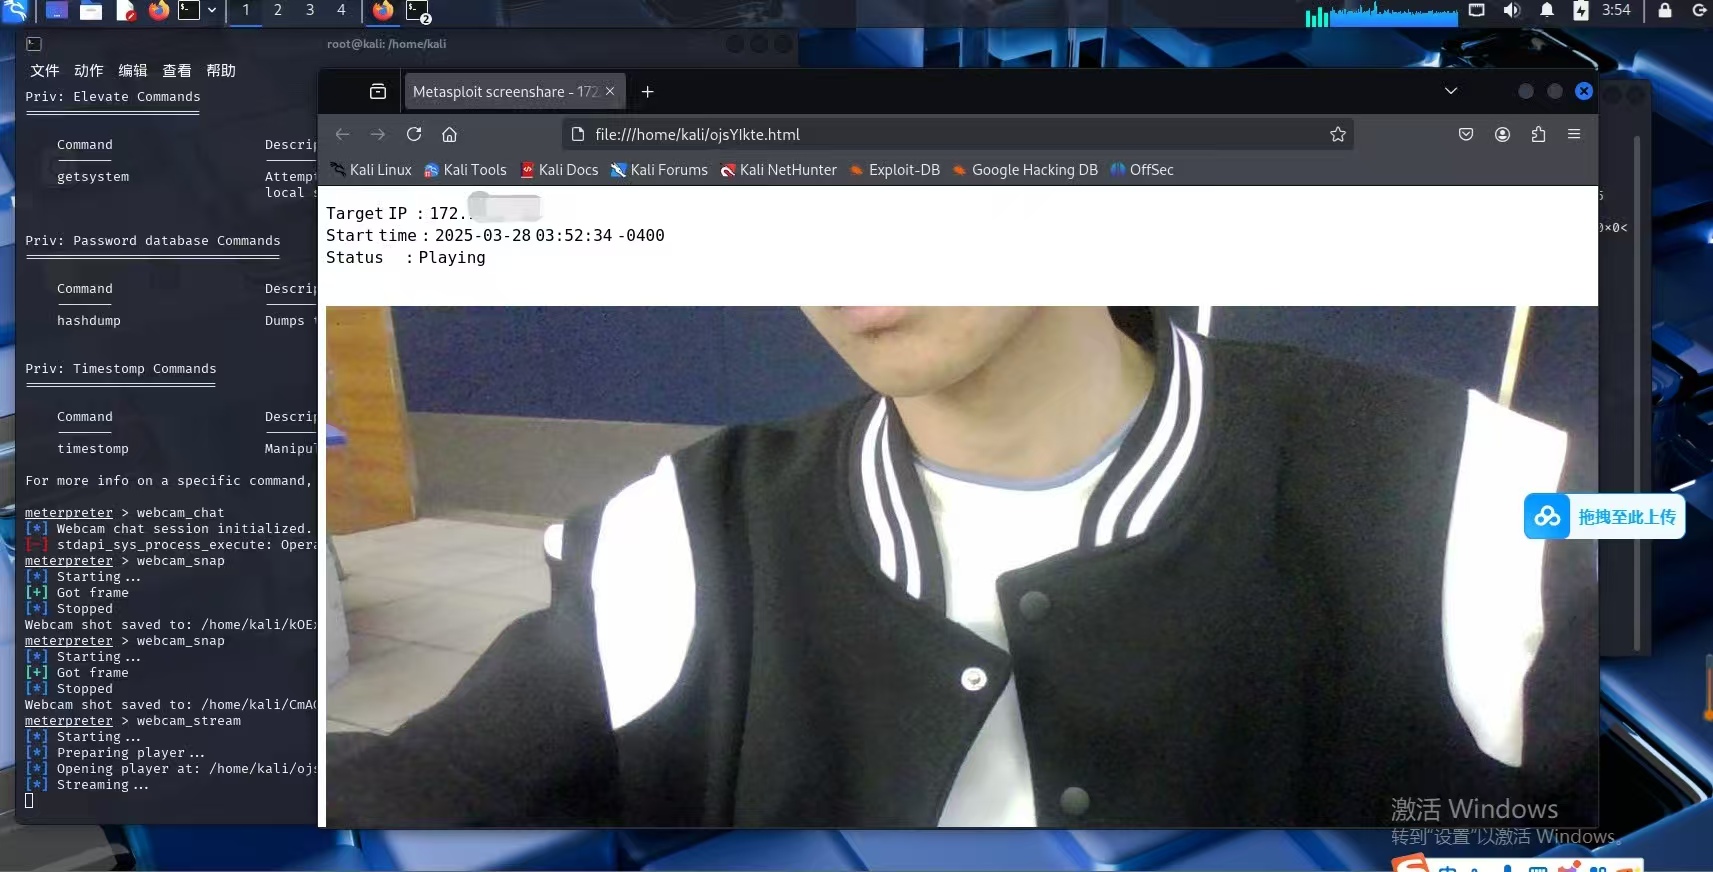Launch Firefox from the panel launcher
Image resolution: width=1713 pixels, height=872 pixels.
coord(158,11)
